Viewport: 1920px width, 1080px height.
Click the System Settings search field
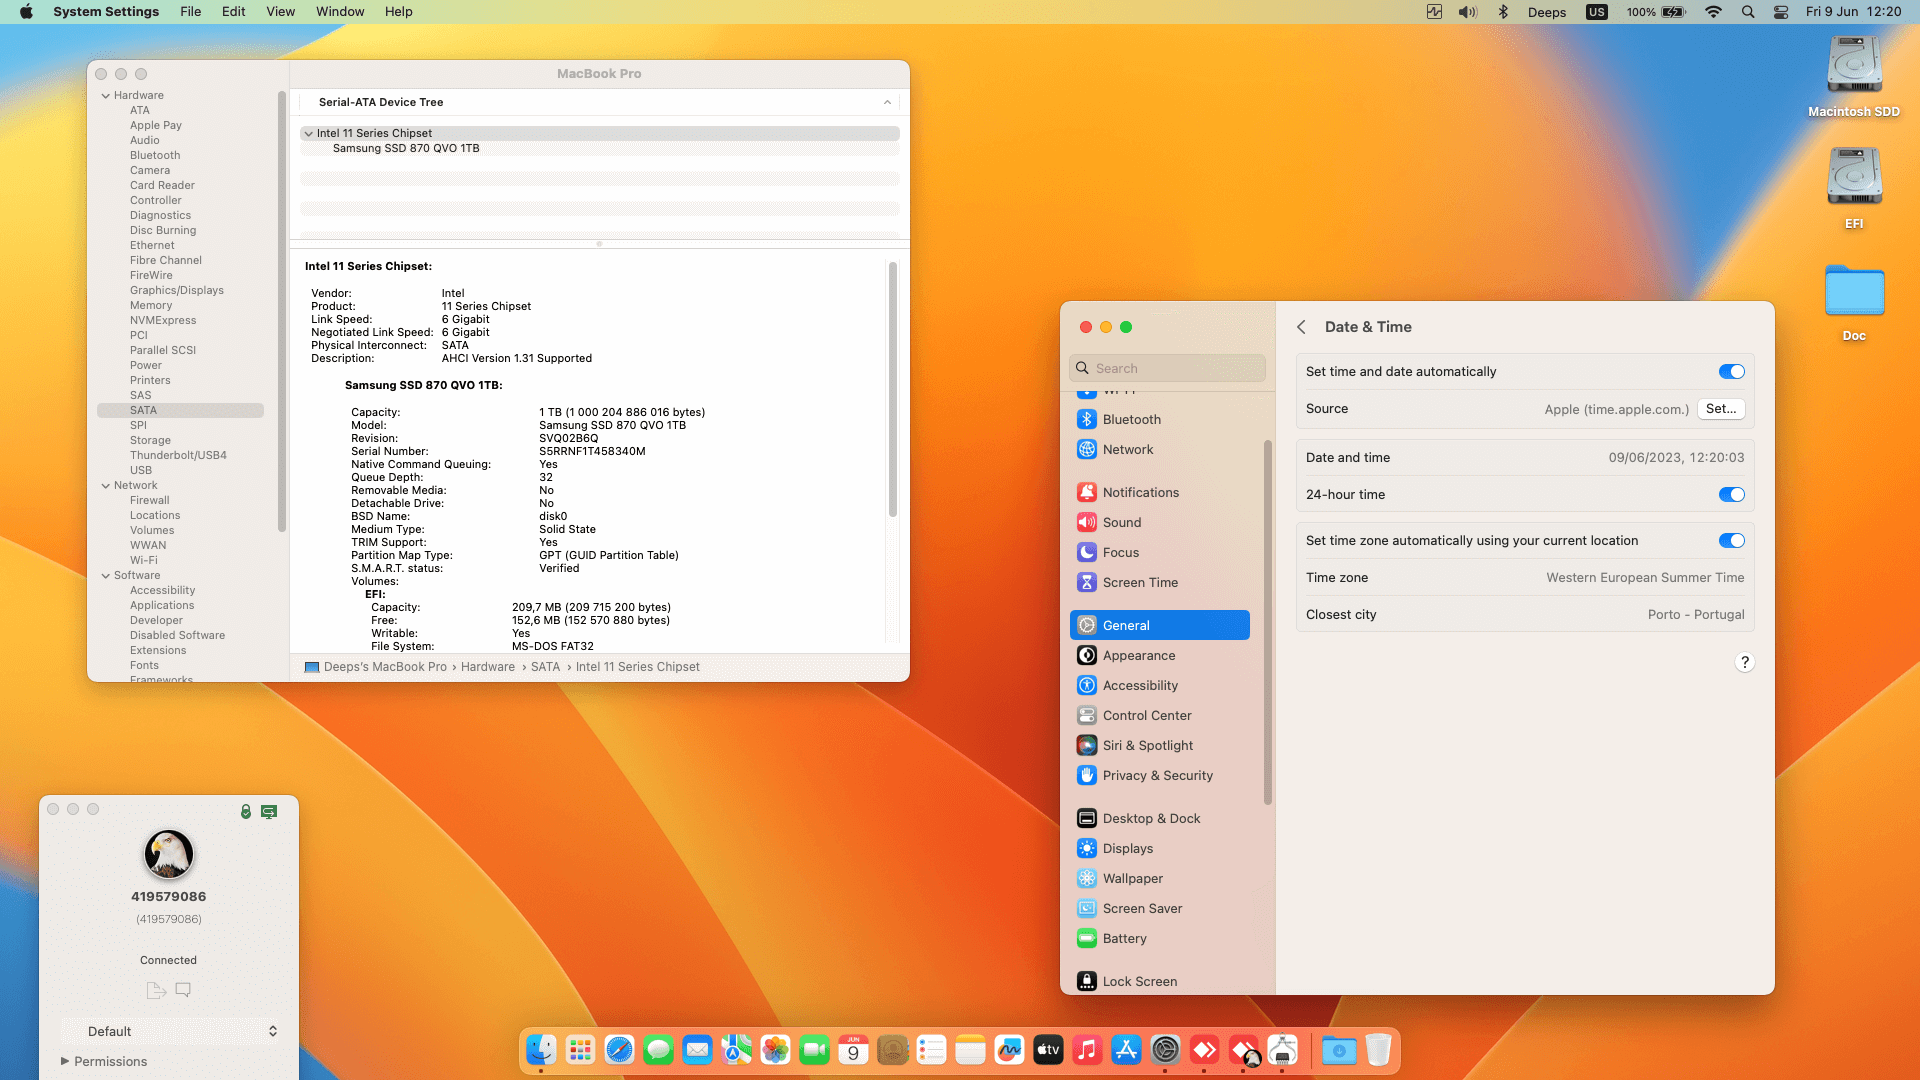[1167, 367]
